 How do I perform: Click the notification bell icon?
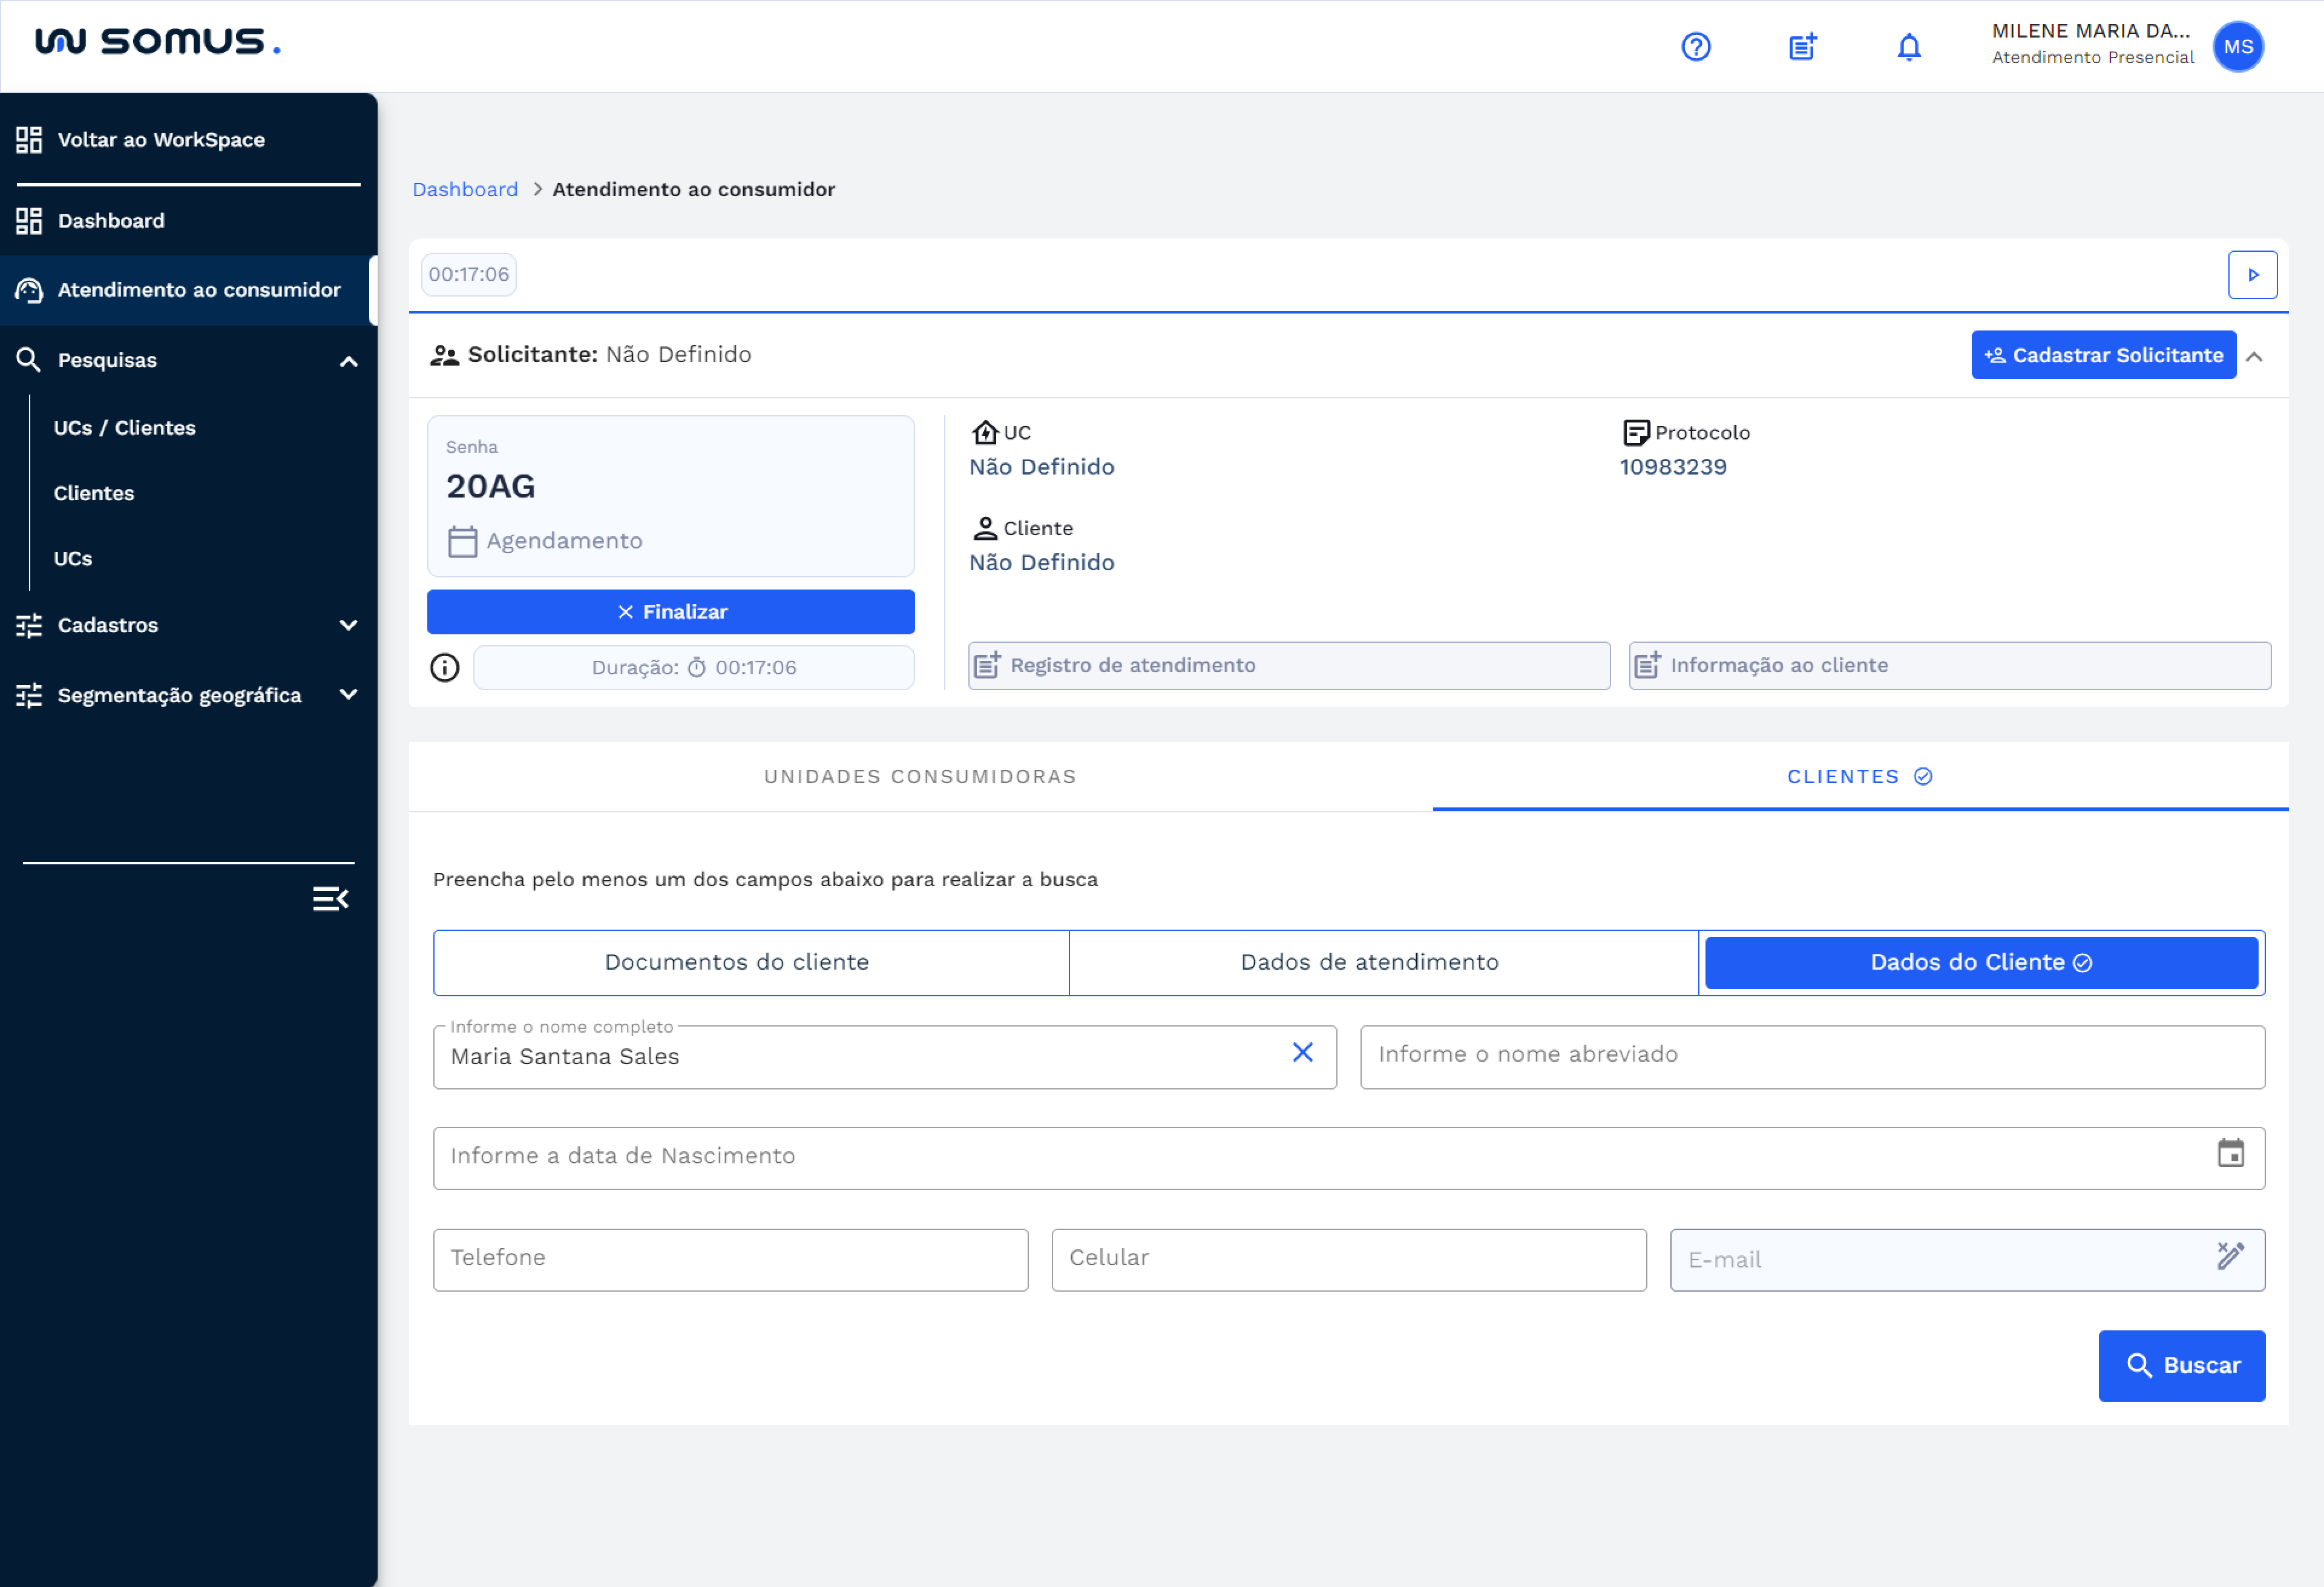(1908, 46)
